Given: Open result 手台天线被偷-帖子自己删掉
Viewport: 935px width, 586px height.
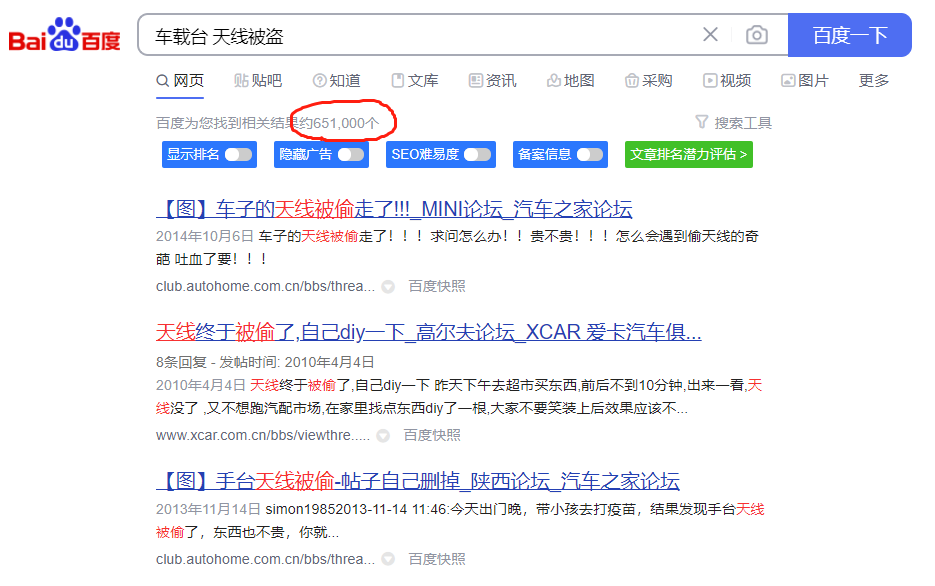Looking at the screenshot, I should (418, 480).
